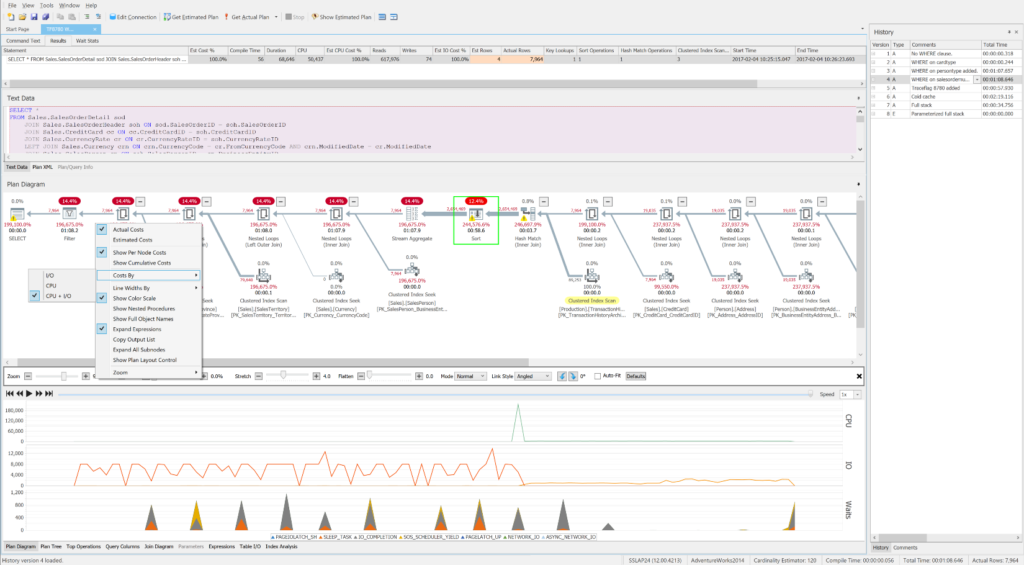Click the Edit Connection button
Viewport: 1024px width, 565px height.
point(133,17)
